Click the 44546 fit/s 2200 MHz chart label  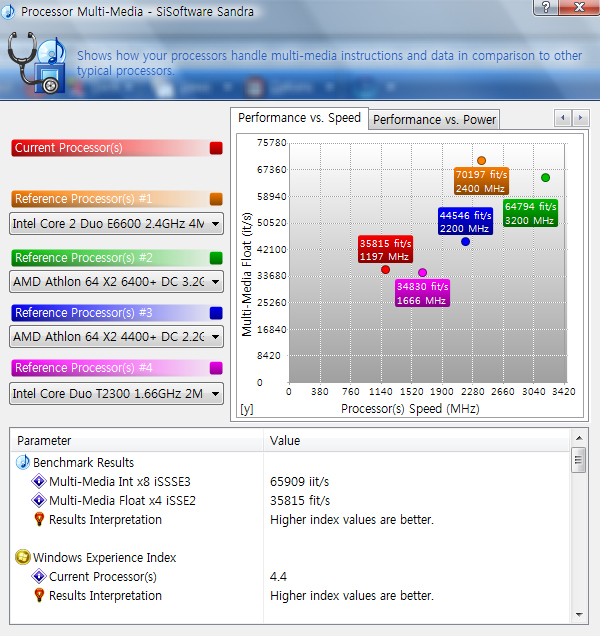pos(465,221)
